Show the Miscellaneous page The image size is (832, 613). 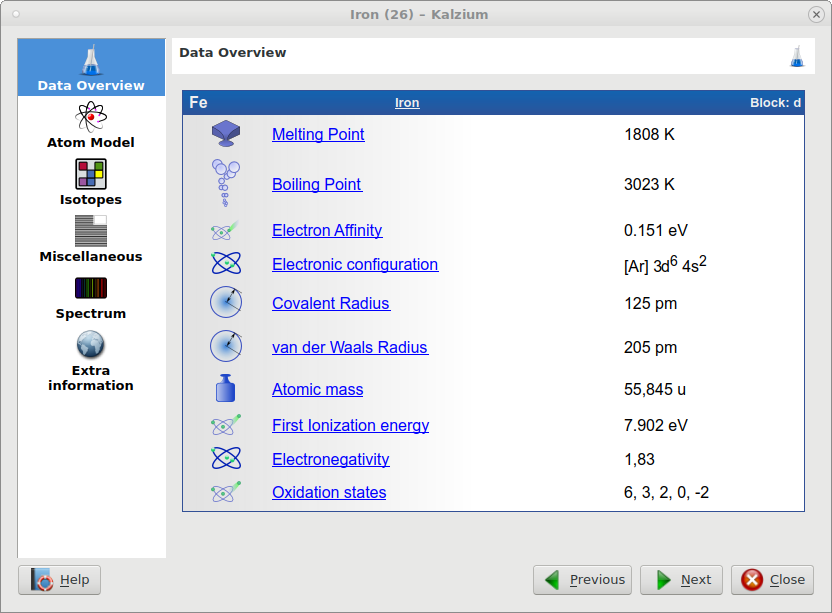point(91,239)
